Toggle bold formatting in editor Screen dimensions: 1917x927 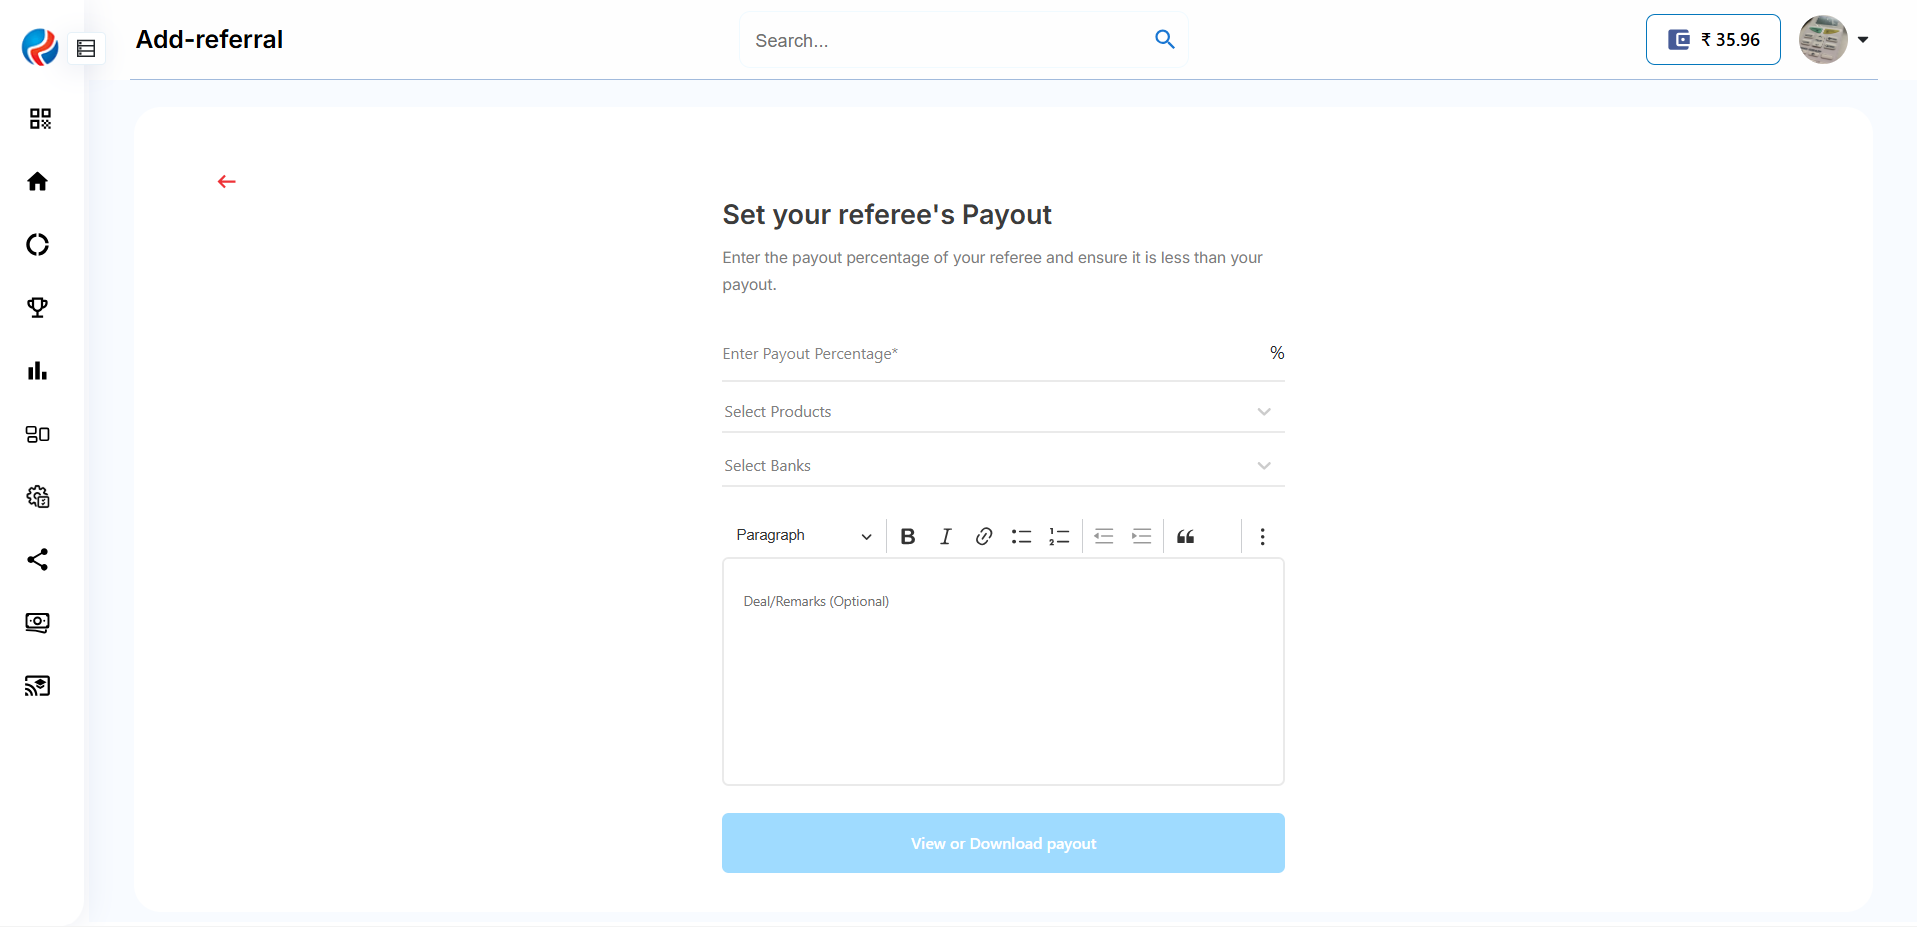[x=907, y=536]
